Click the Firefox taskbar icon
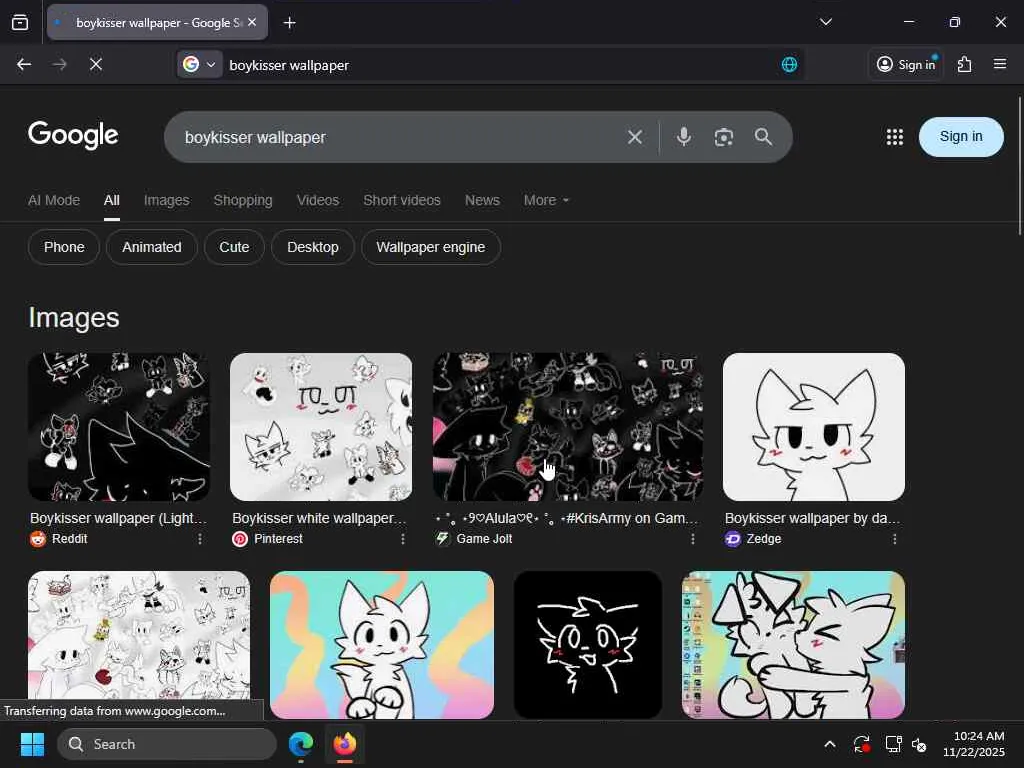The width and height of the screenshot is (1024, 768). point(345,744)
